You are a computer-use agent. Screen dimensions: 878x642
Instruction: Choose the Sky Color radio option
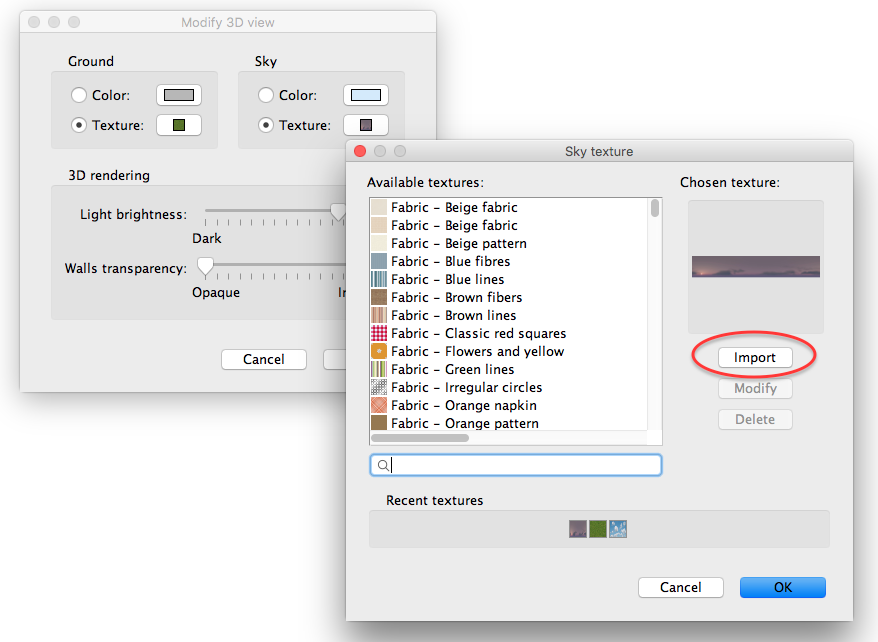coord(265,95)
